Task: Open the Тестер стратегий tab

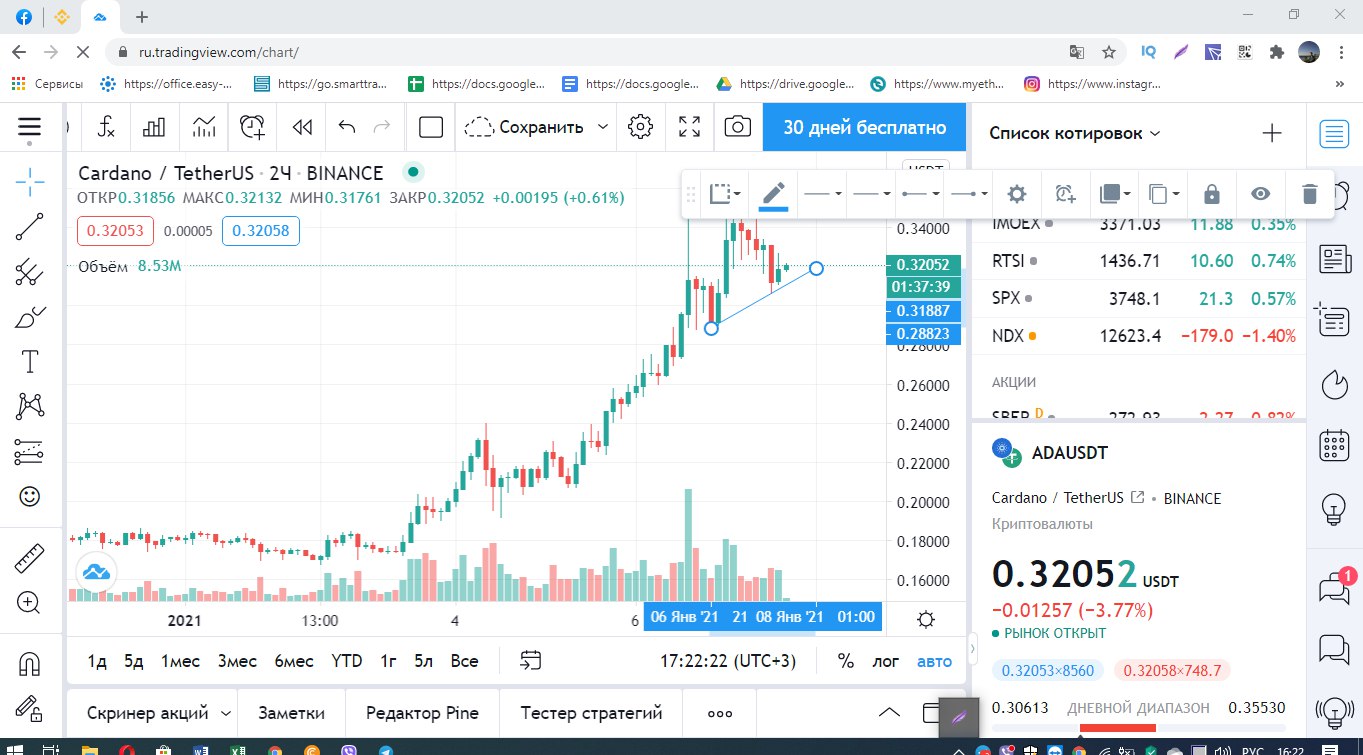Action: tap(592, 713)
